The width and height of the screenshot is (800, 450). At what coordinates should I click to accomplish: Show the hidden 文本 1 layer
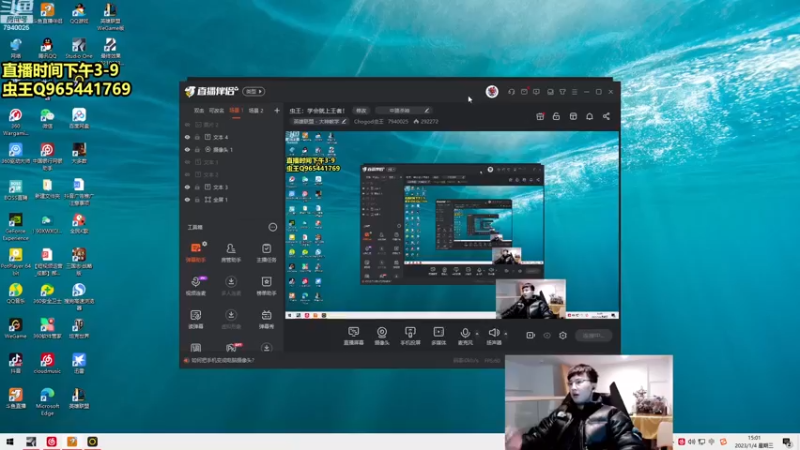click(187, 162)
